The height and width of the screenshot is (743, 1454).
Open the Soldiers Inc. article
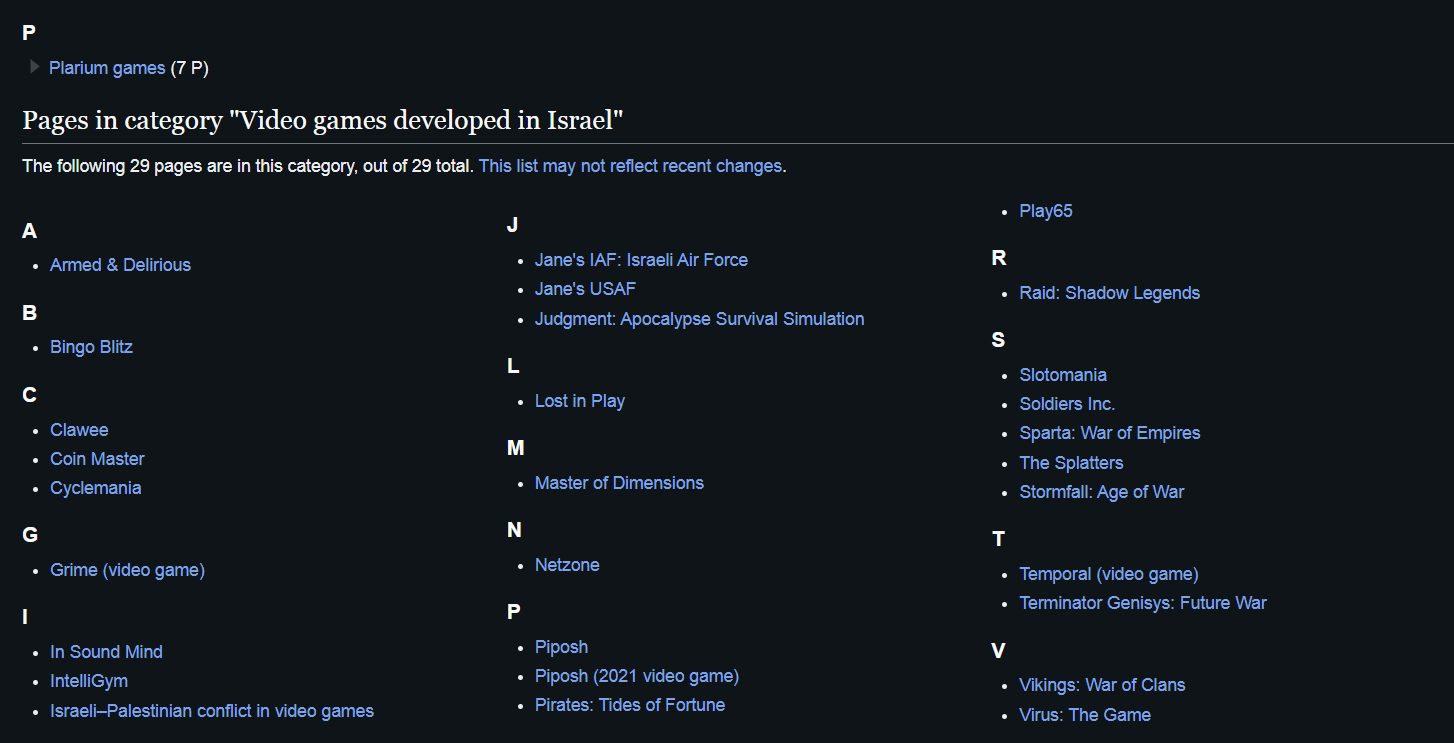(1067, 404)
